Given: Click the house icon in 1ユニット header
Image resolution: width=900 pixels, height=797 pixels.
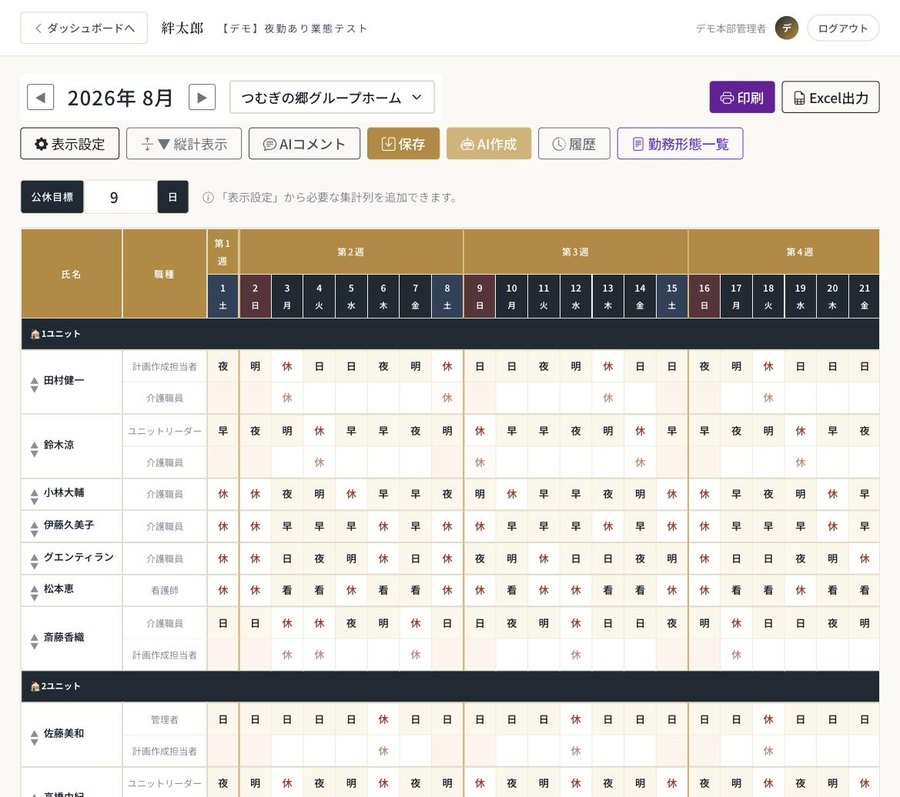Looking at the screenshot, I should pos(35,333).
